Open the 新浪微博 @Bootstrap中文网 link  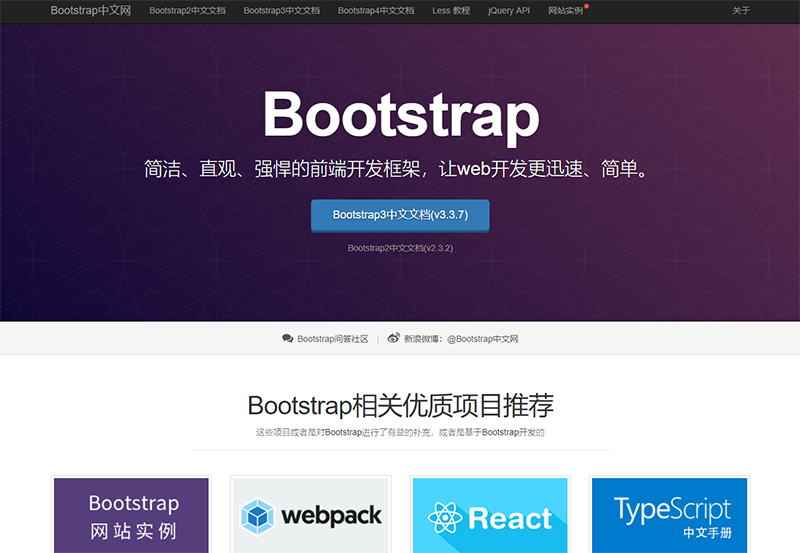(x=461, y=339)
